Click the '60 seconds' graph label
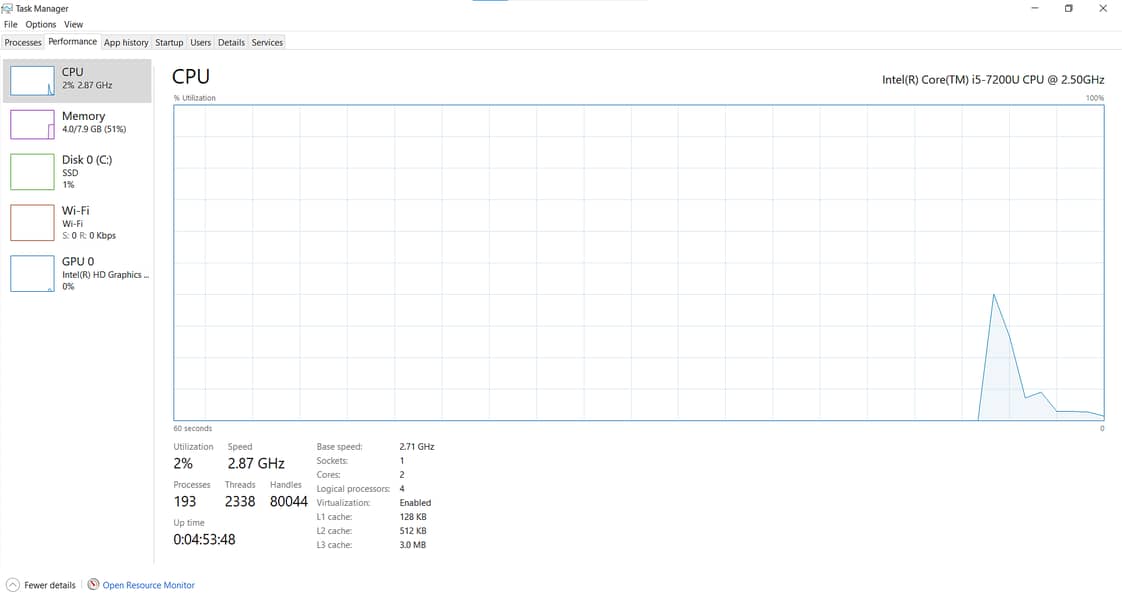This screenshot has width=1122, height=600. 192,428
